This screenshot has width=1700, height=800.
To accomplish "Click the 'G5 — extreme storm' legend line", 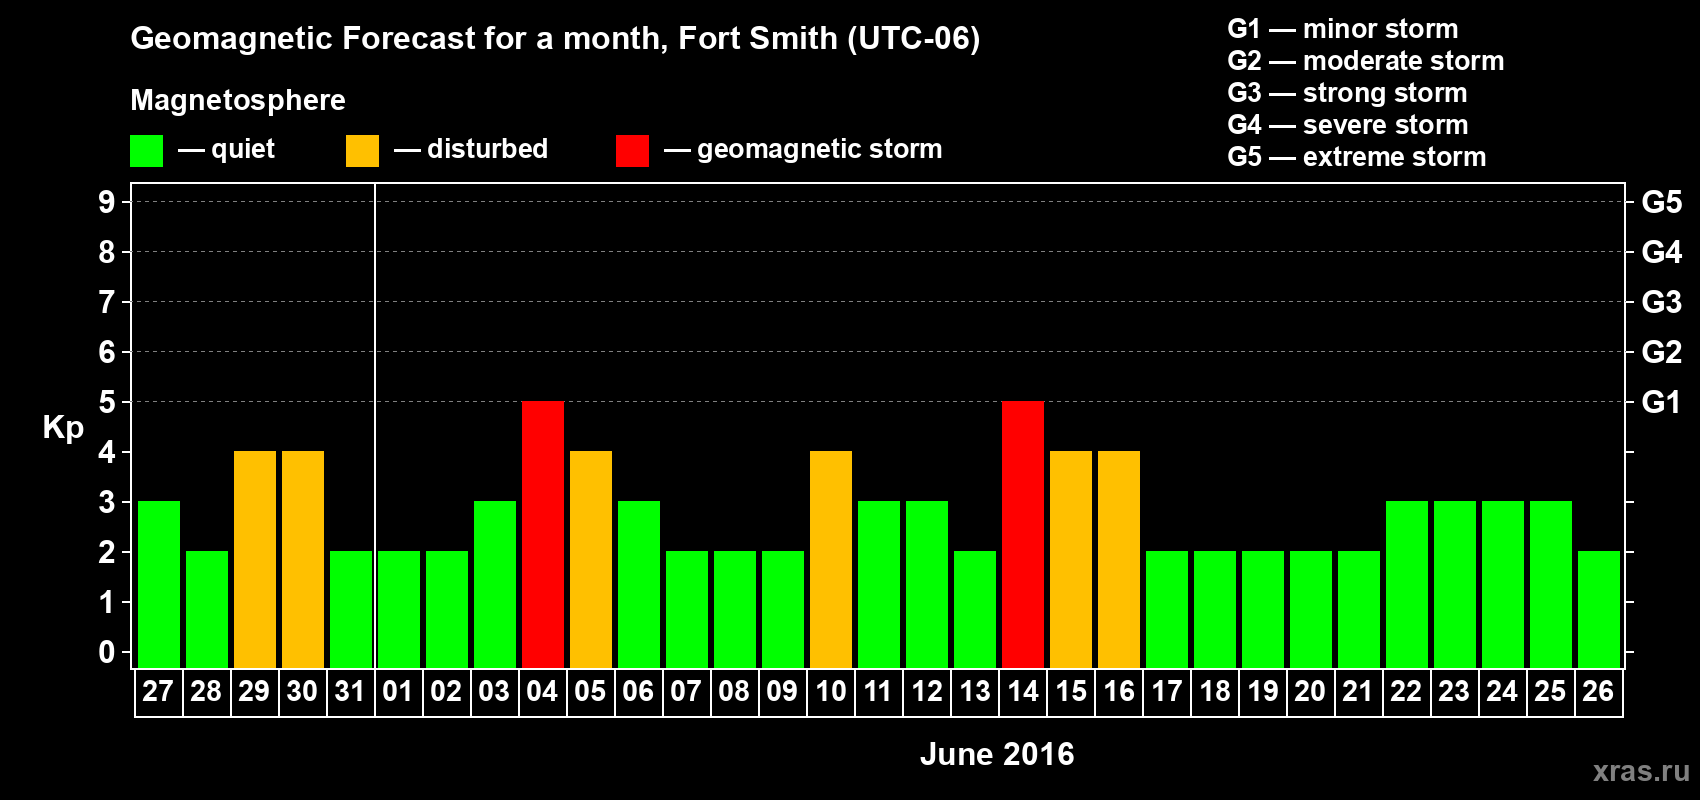I will [x=1357, y=157].
